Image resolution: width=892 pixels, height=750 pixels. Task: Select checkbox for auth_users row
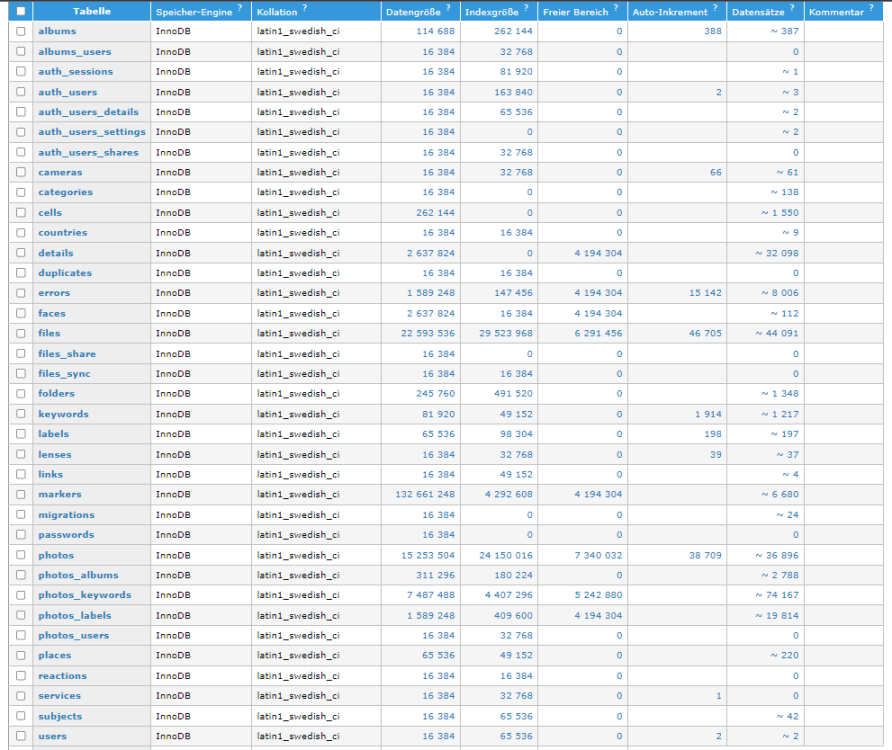click(x=21, y=92)
